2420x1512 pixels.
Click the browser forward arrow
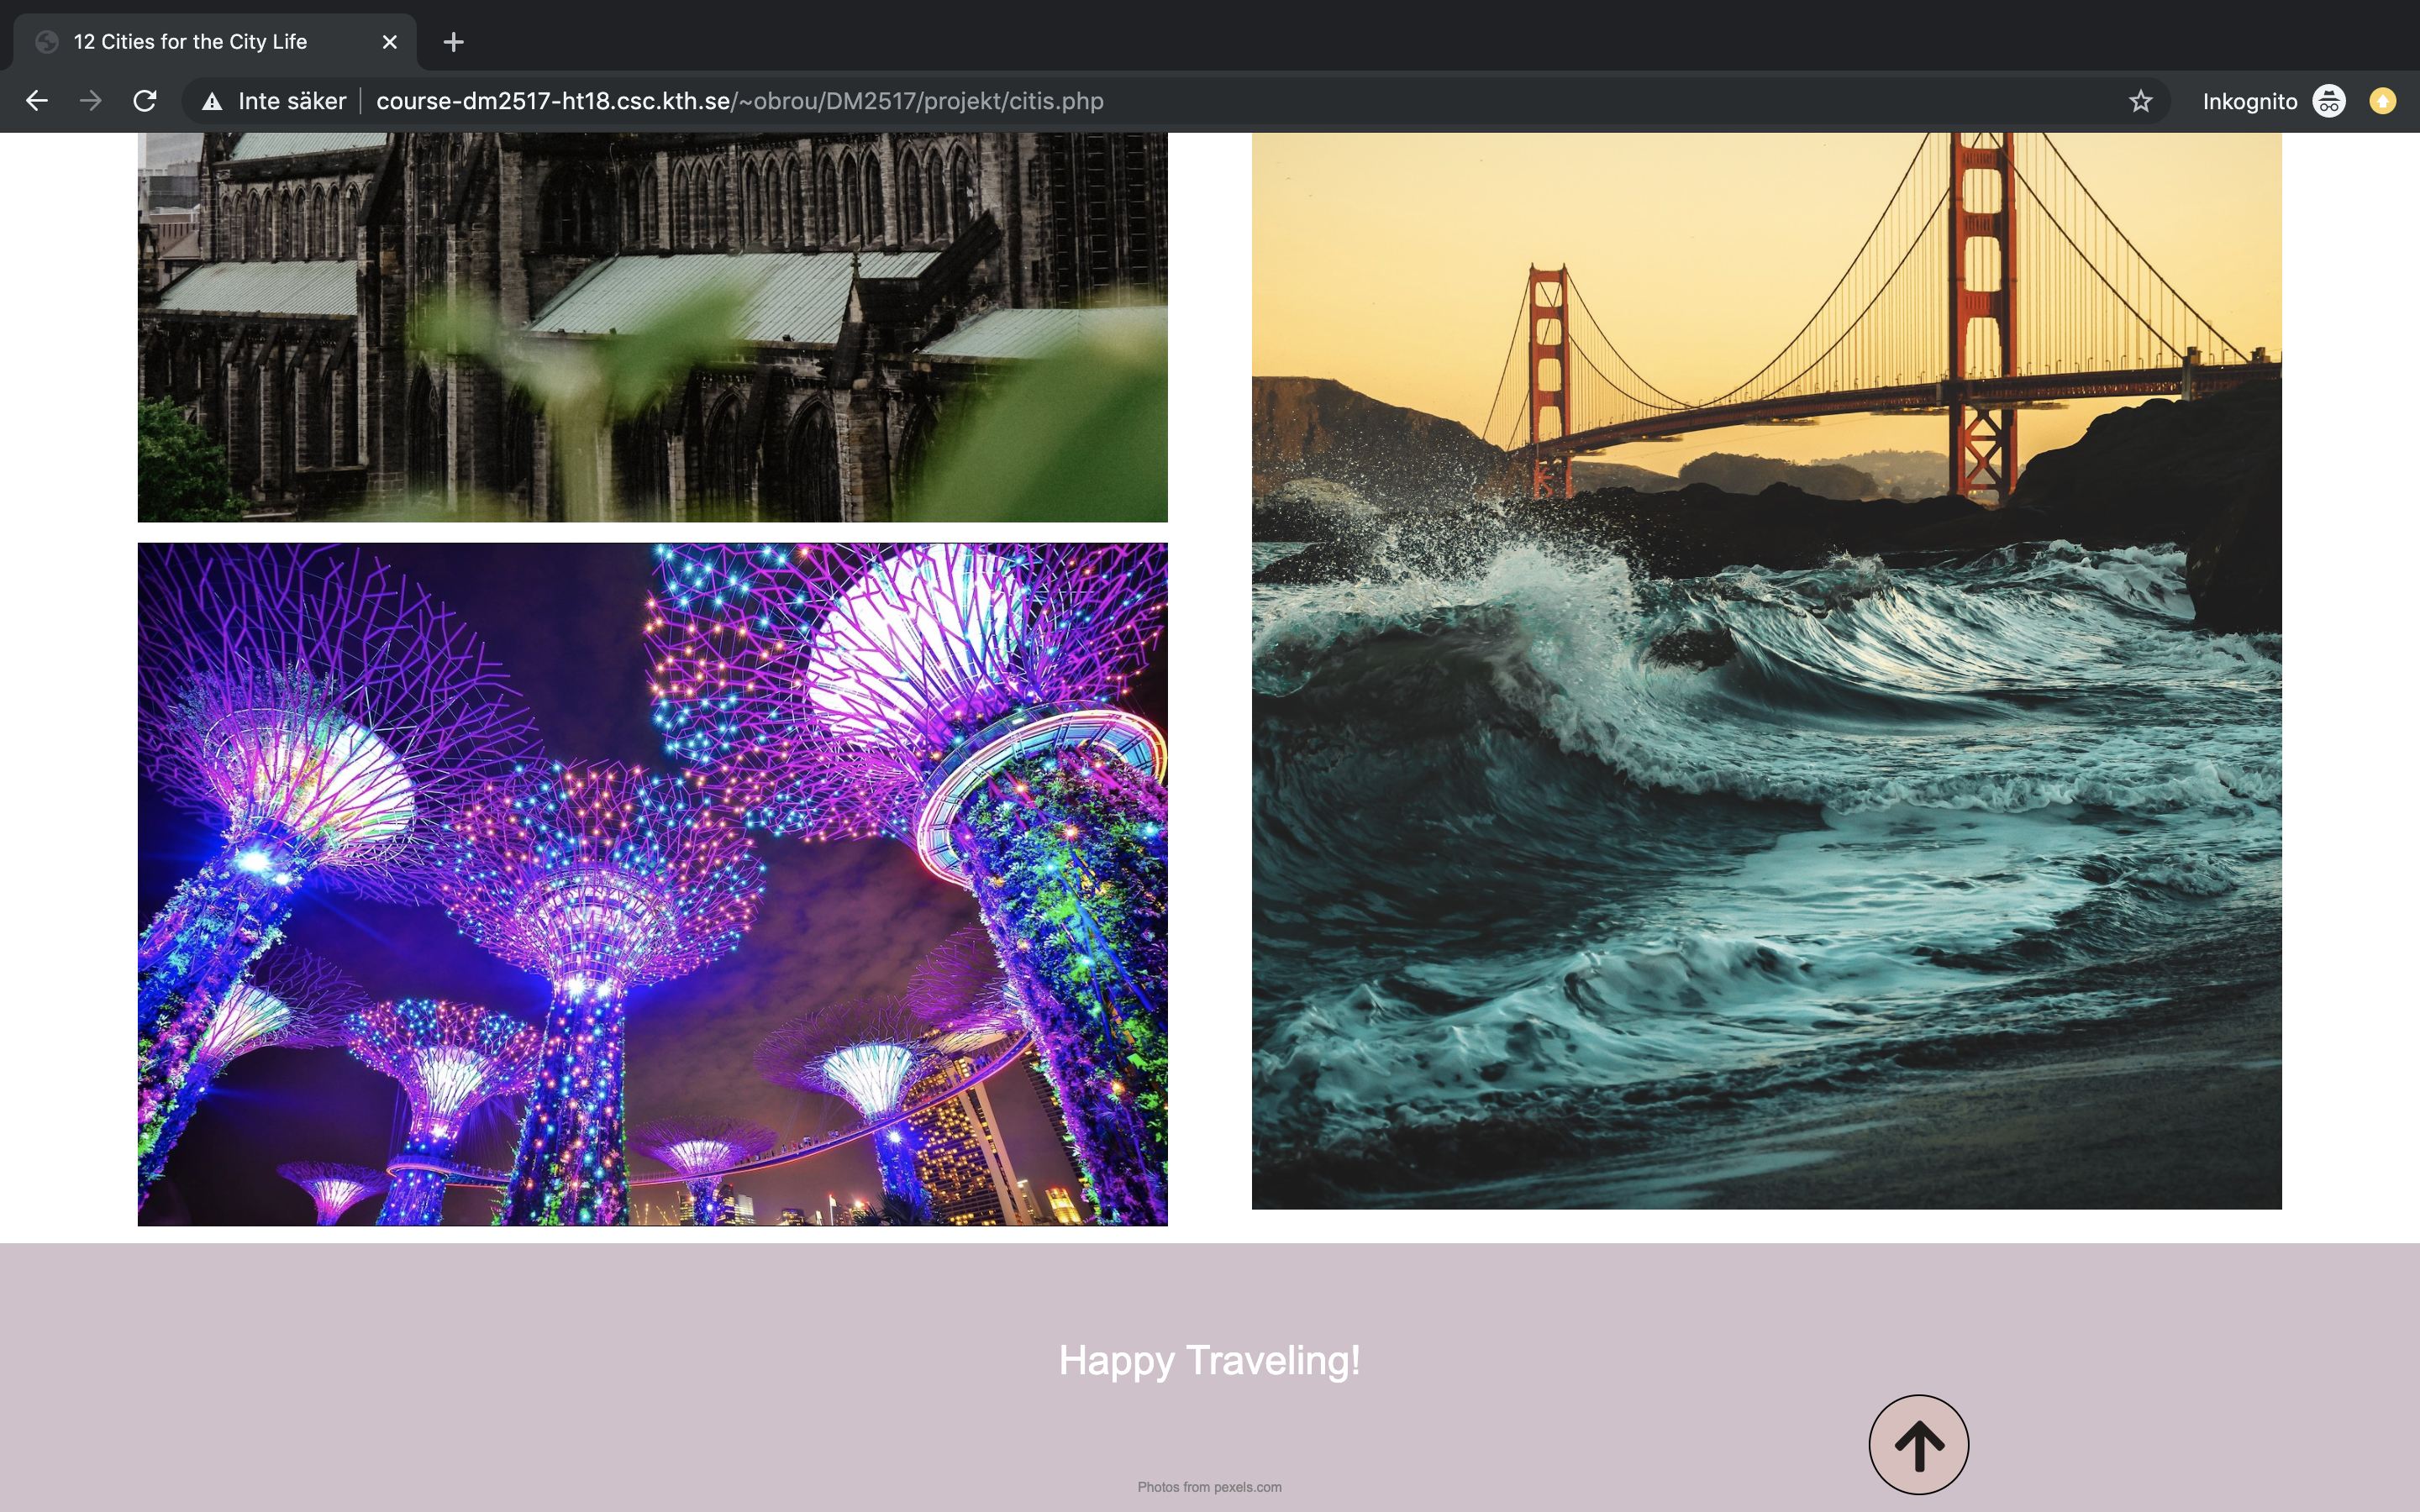pyautogui.click(x=91, y=101)
